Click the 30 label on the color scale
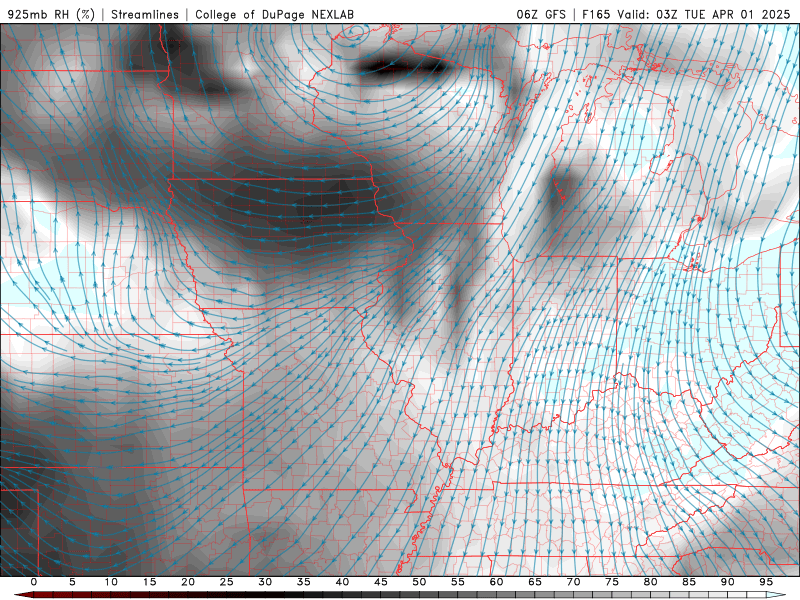Viewport: 800px width, 600px height. click(265, 582)
